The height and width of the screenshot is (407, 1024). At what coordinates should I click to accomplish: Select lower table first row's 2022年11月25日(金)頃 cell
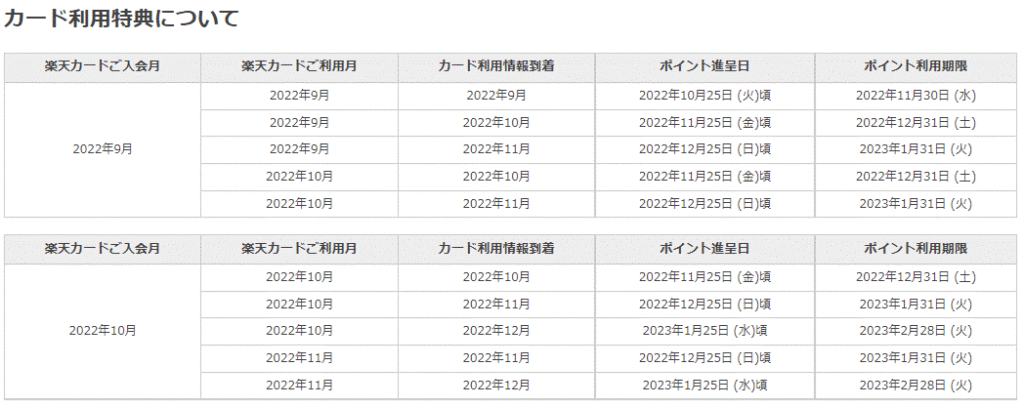coord(704,276)
